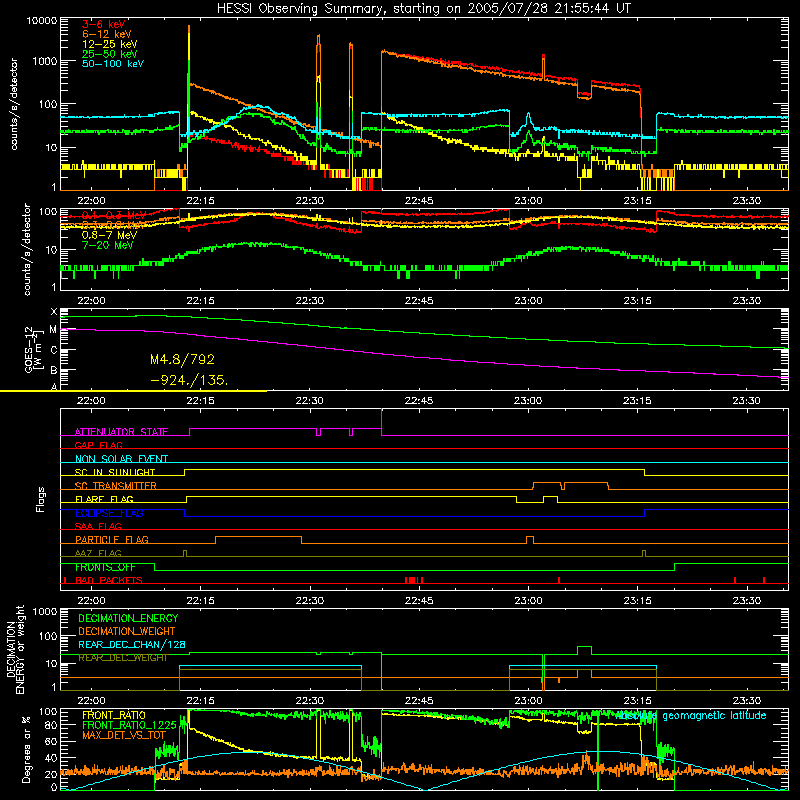Click the REAR_DEC_WEIGHT legend label
The image size is (800, 800).
click(x=122, y=658)
